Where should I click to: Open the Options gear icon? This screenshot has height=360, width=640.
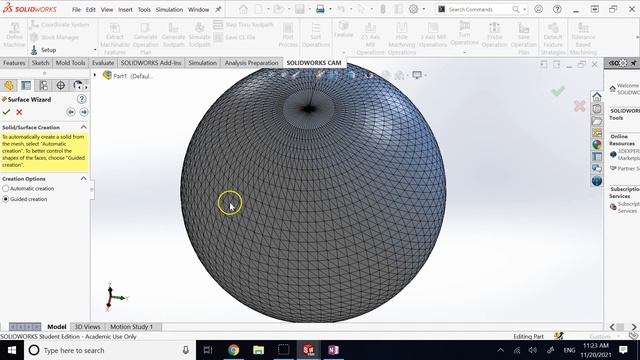pyautogui.click(x=413, y=9)
